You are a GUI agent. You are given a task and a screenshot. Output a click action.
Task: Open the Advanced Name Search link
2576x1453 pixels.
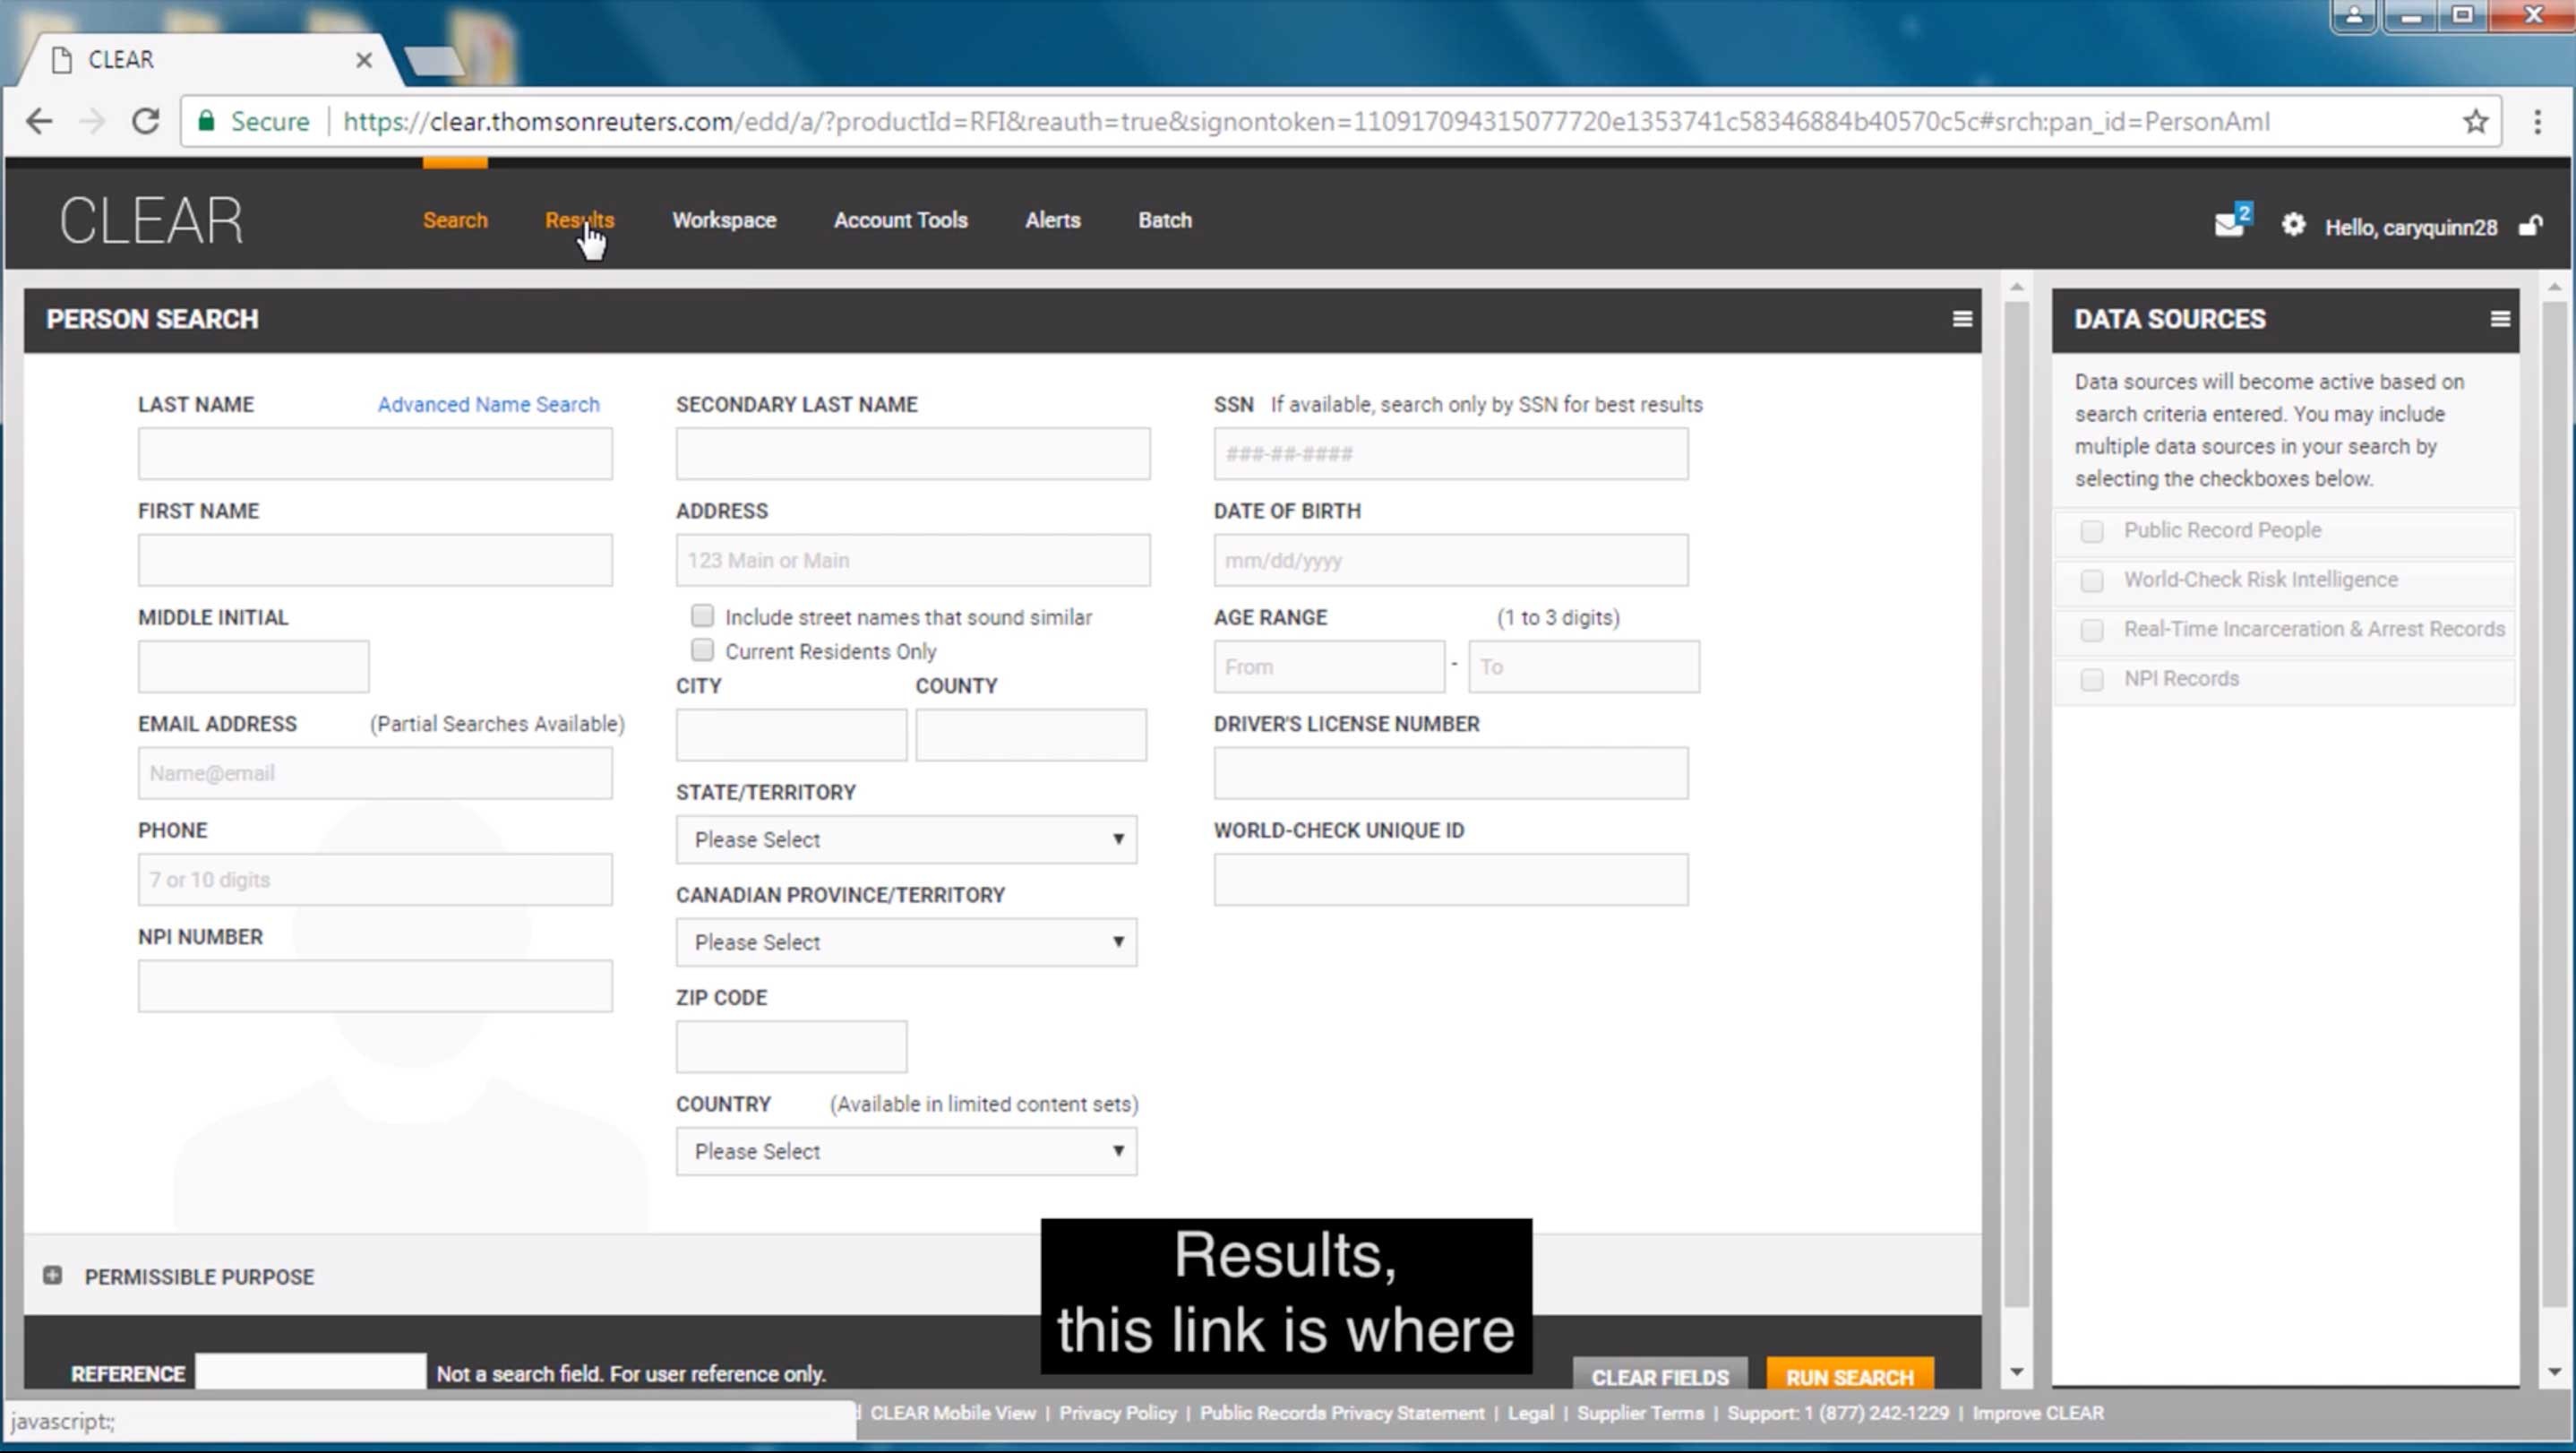point(488,404)
